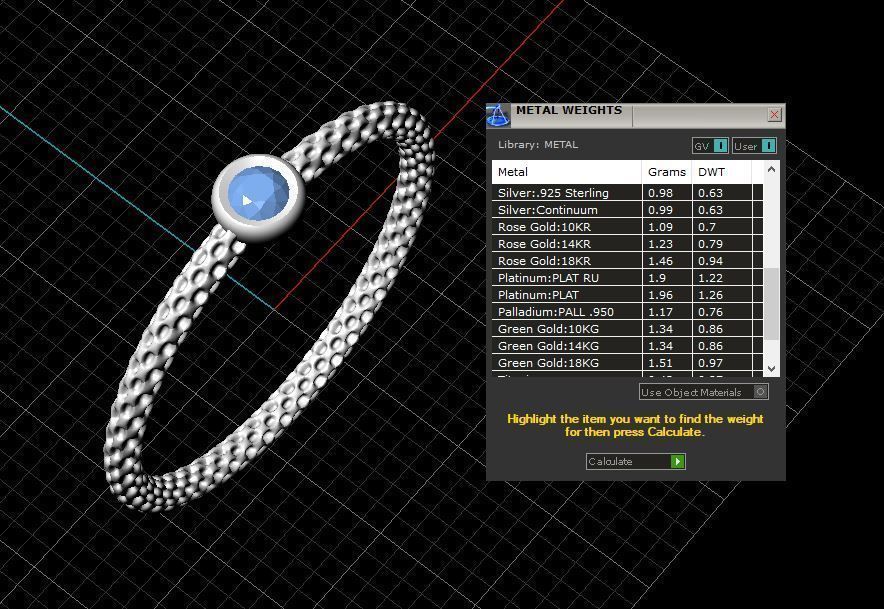Click the 0.94 DWT value for Rose Gold:18KR
884x609 pixels.
point(710,261)
